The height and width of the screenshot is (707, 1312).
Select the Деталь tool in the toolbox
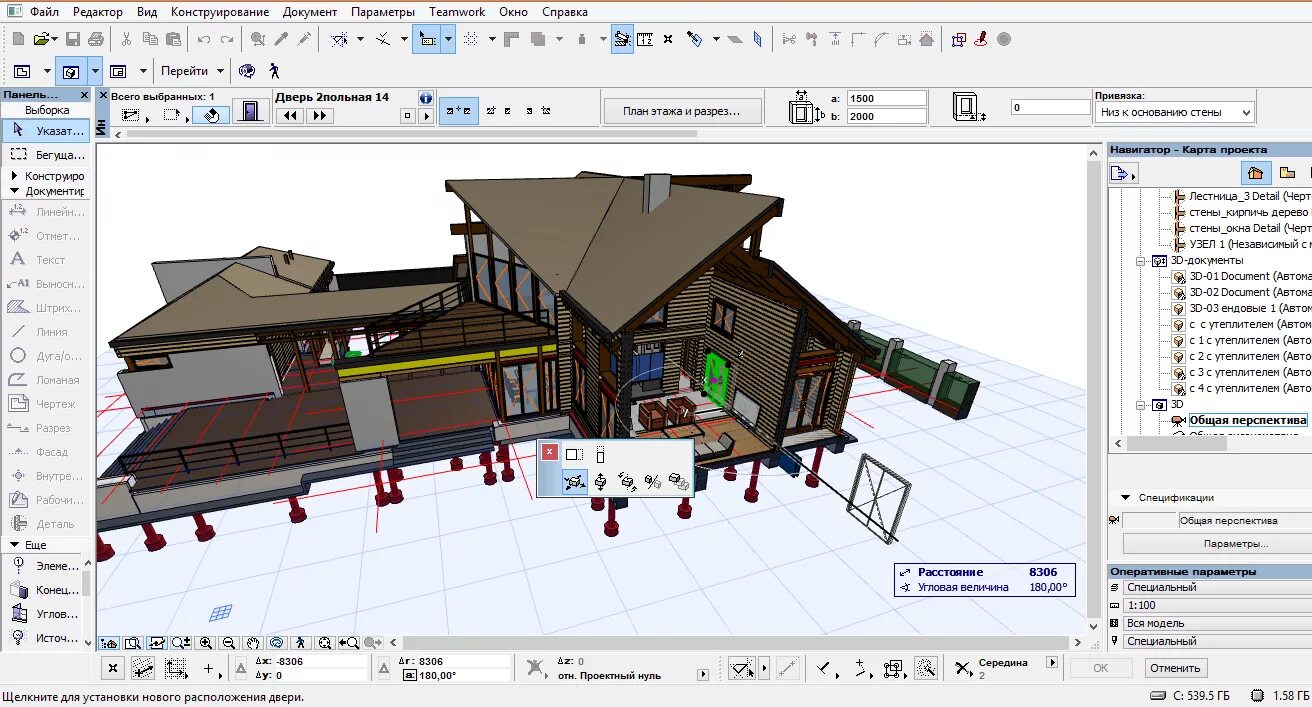pos(45,524)
